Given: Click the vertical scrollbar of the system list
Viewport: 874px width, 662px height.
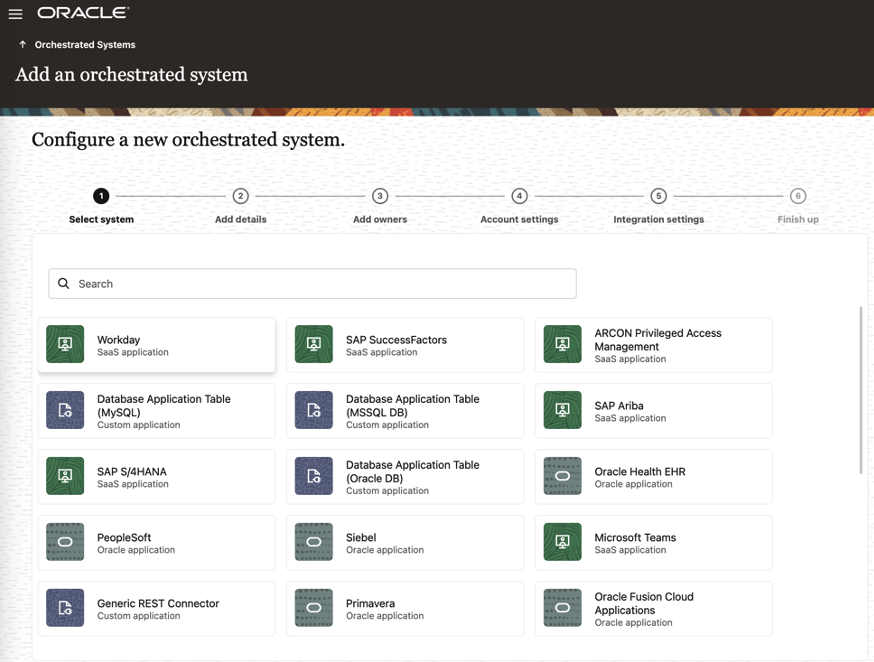Looking at the screenshot, I should (x=860, y=390).
